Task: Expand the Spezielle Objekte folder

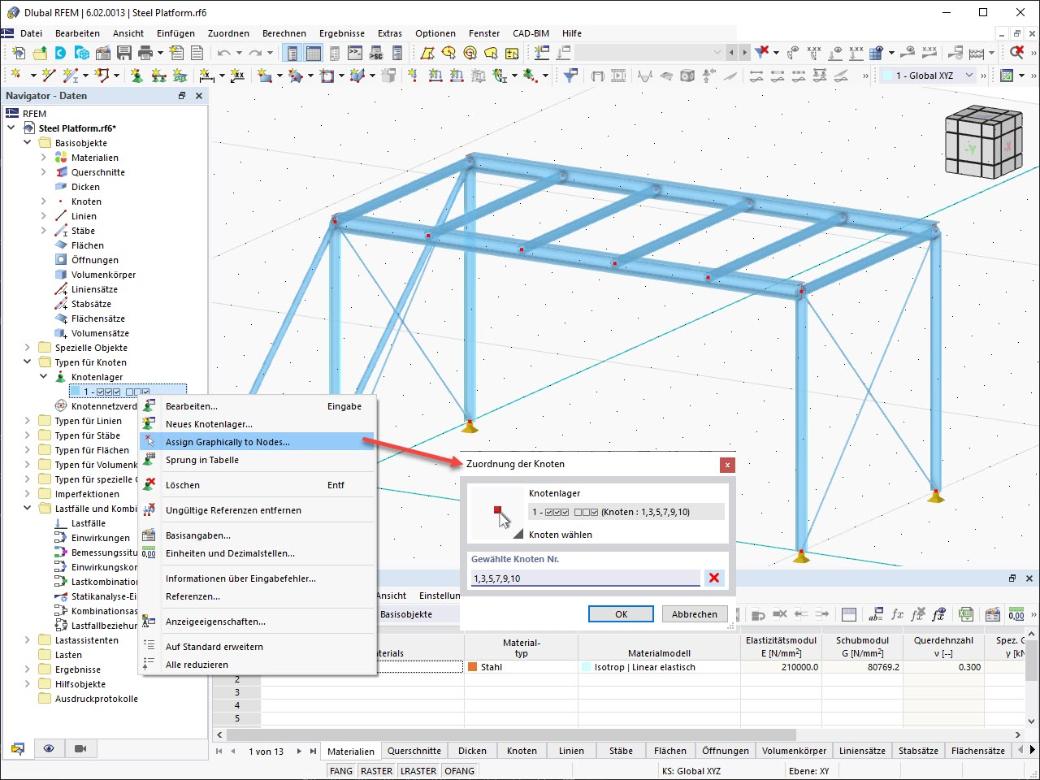Action: [27, 347]
